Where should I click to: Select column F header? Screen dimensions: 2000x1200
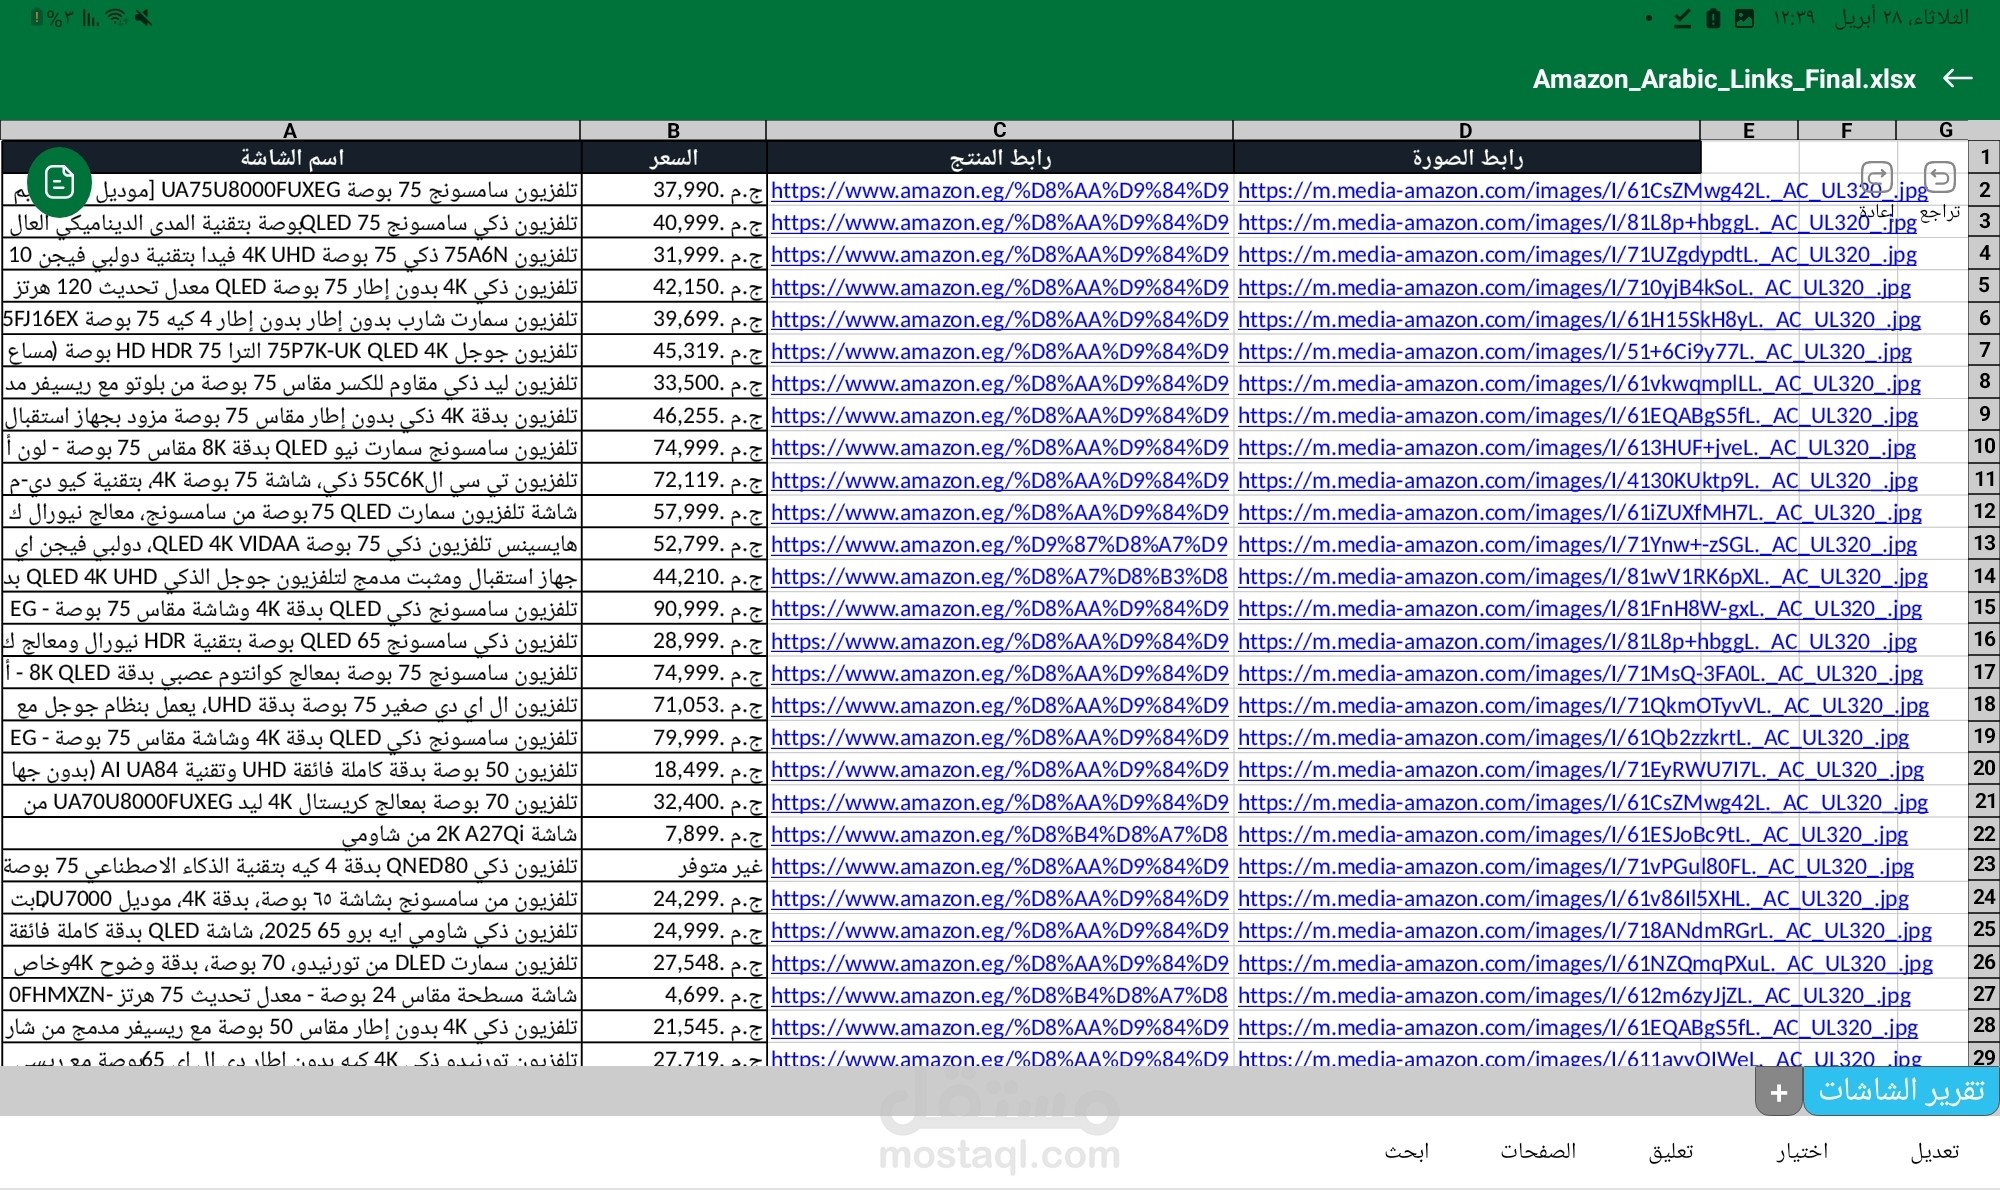click(1846, 130)
